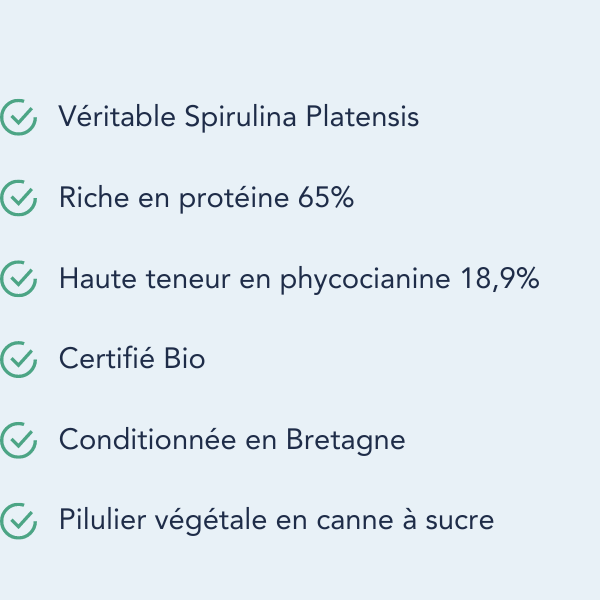600x600 pixels.
Task: Select the "Certifié Bio" label
Action: tap(132, 359)
